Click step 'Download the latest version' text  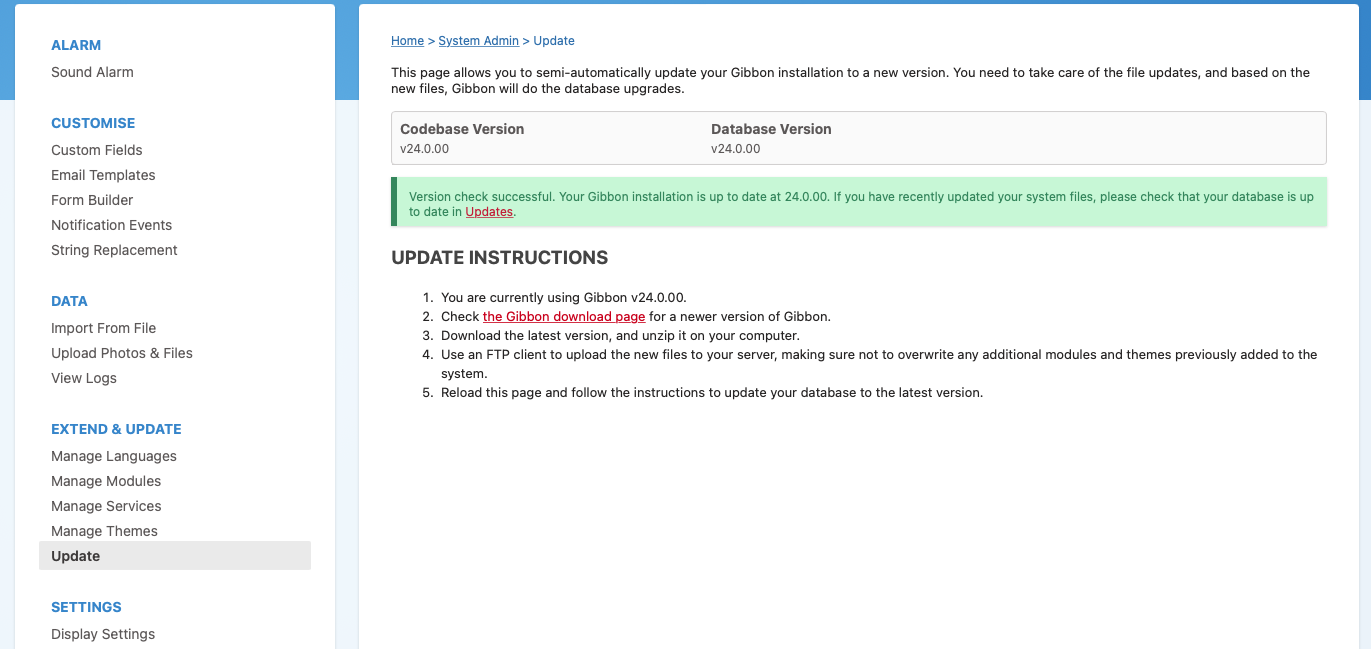(x=620, y=335)
